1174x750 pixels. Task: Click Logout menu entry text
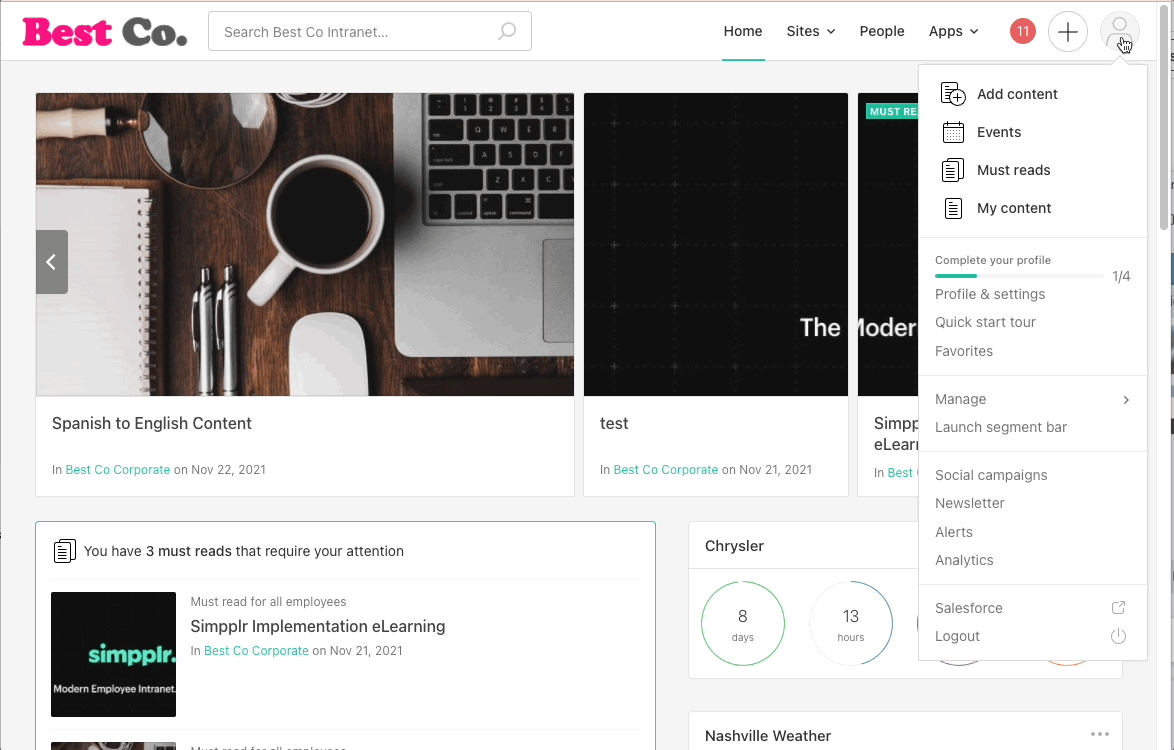pyautogui.click(x=957, y=636)
